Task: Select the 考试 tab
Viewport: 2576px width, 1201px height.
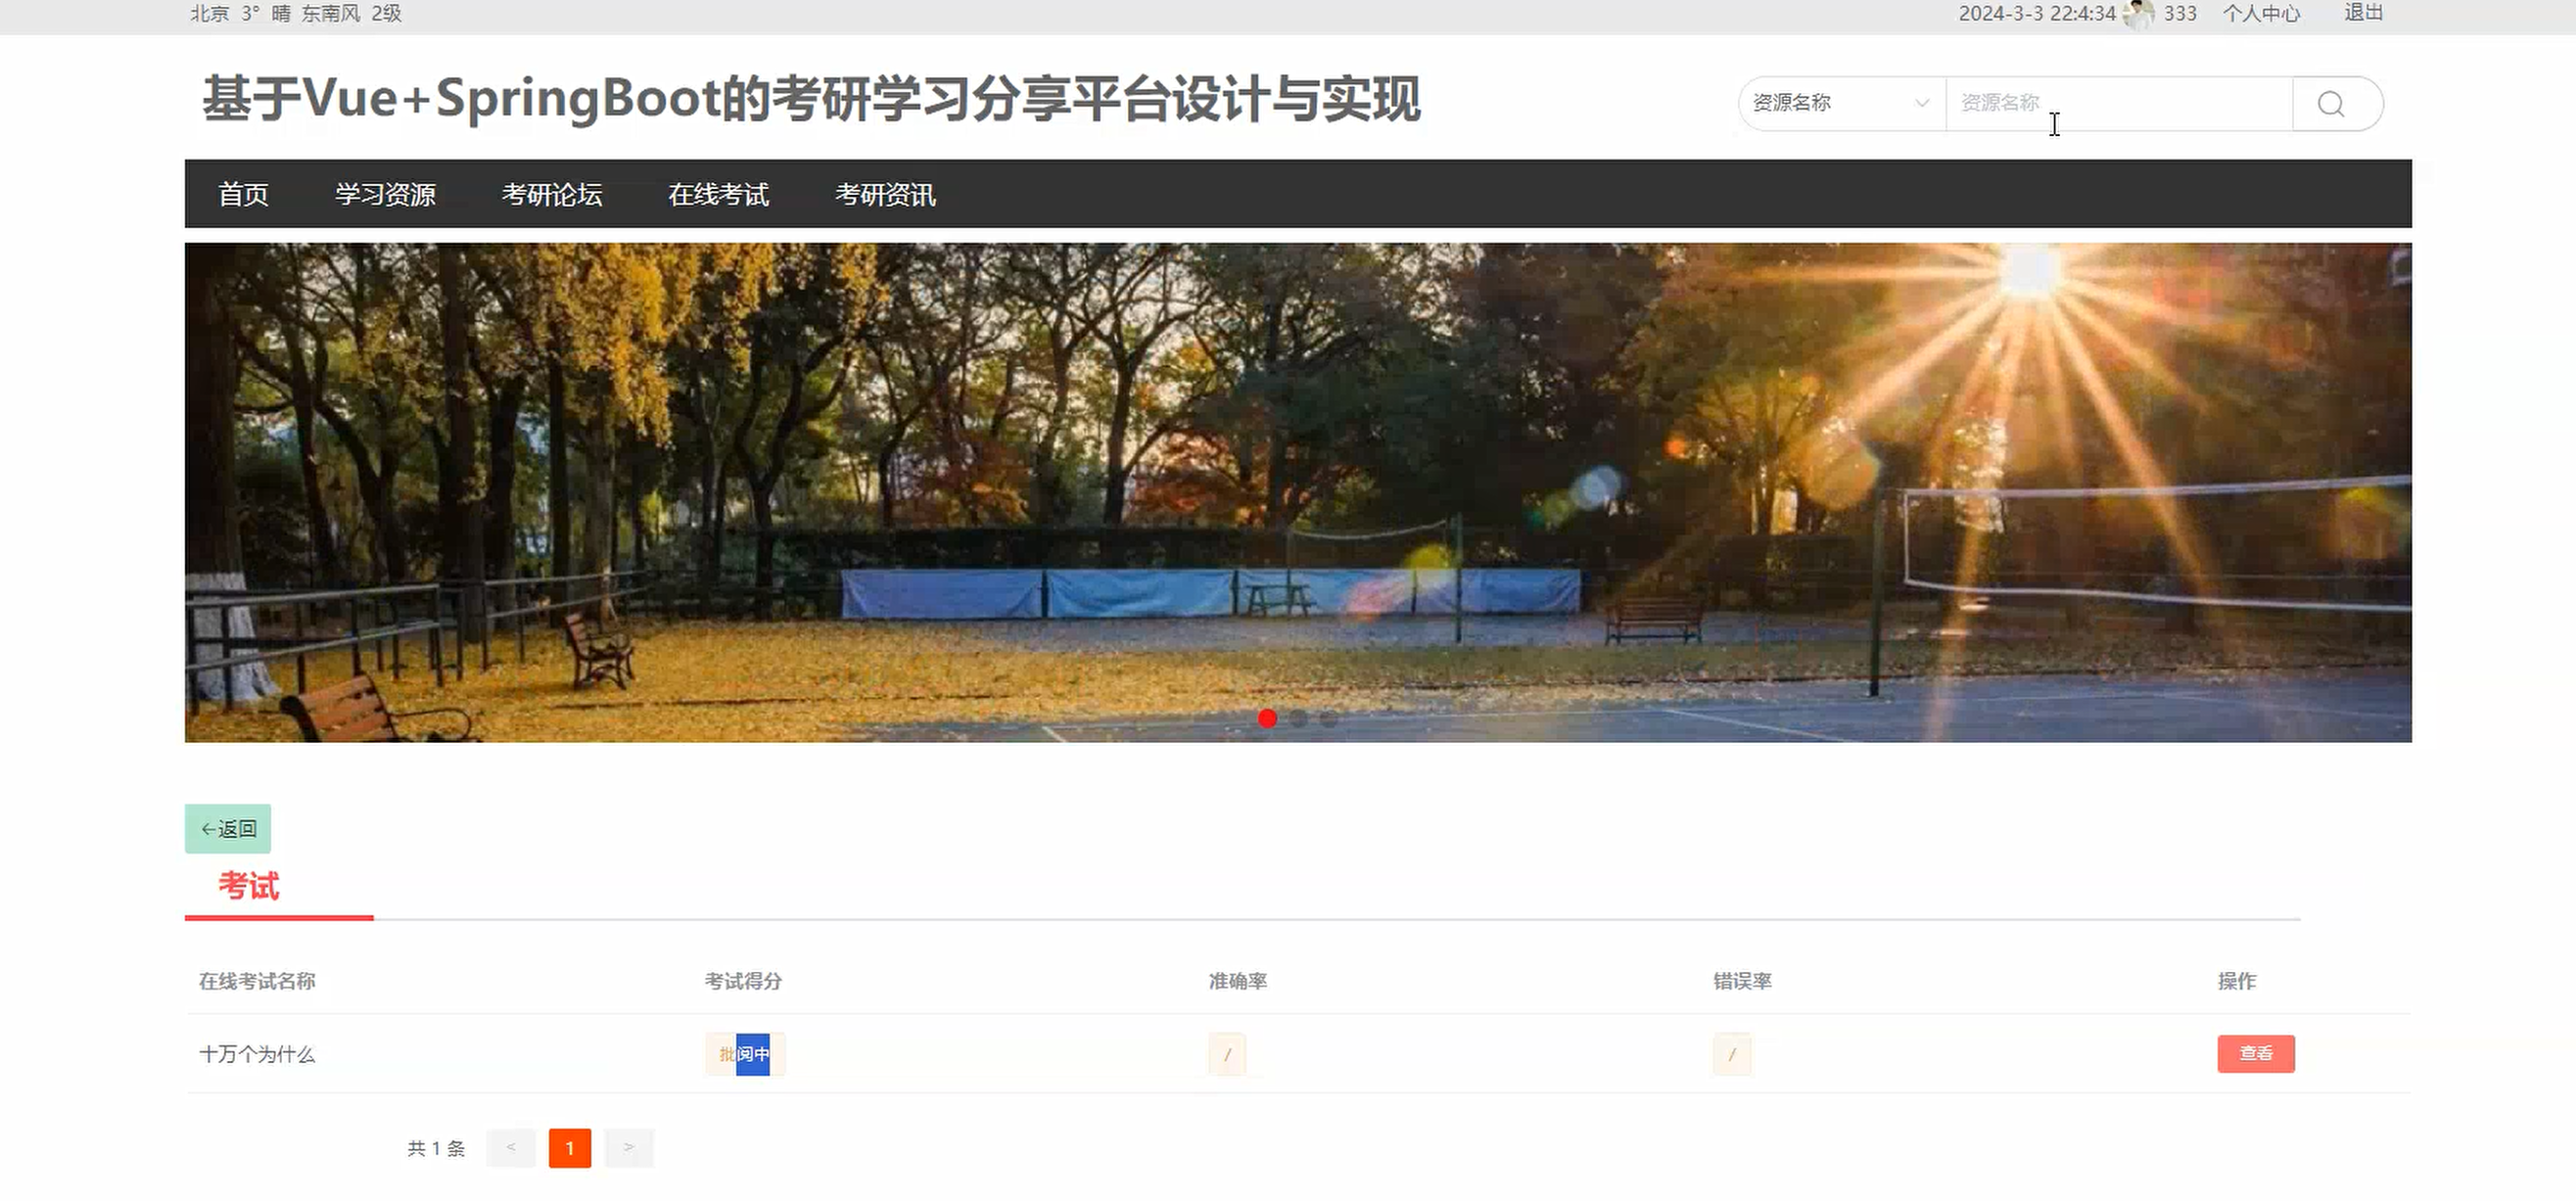Action: 249,886
